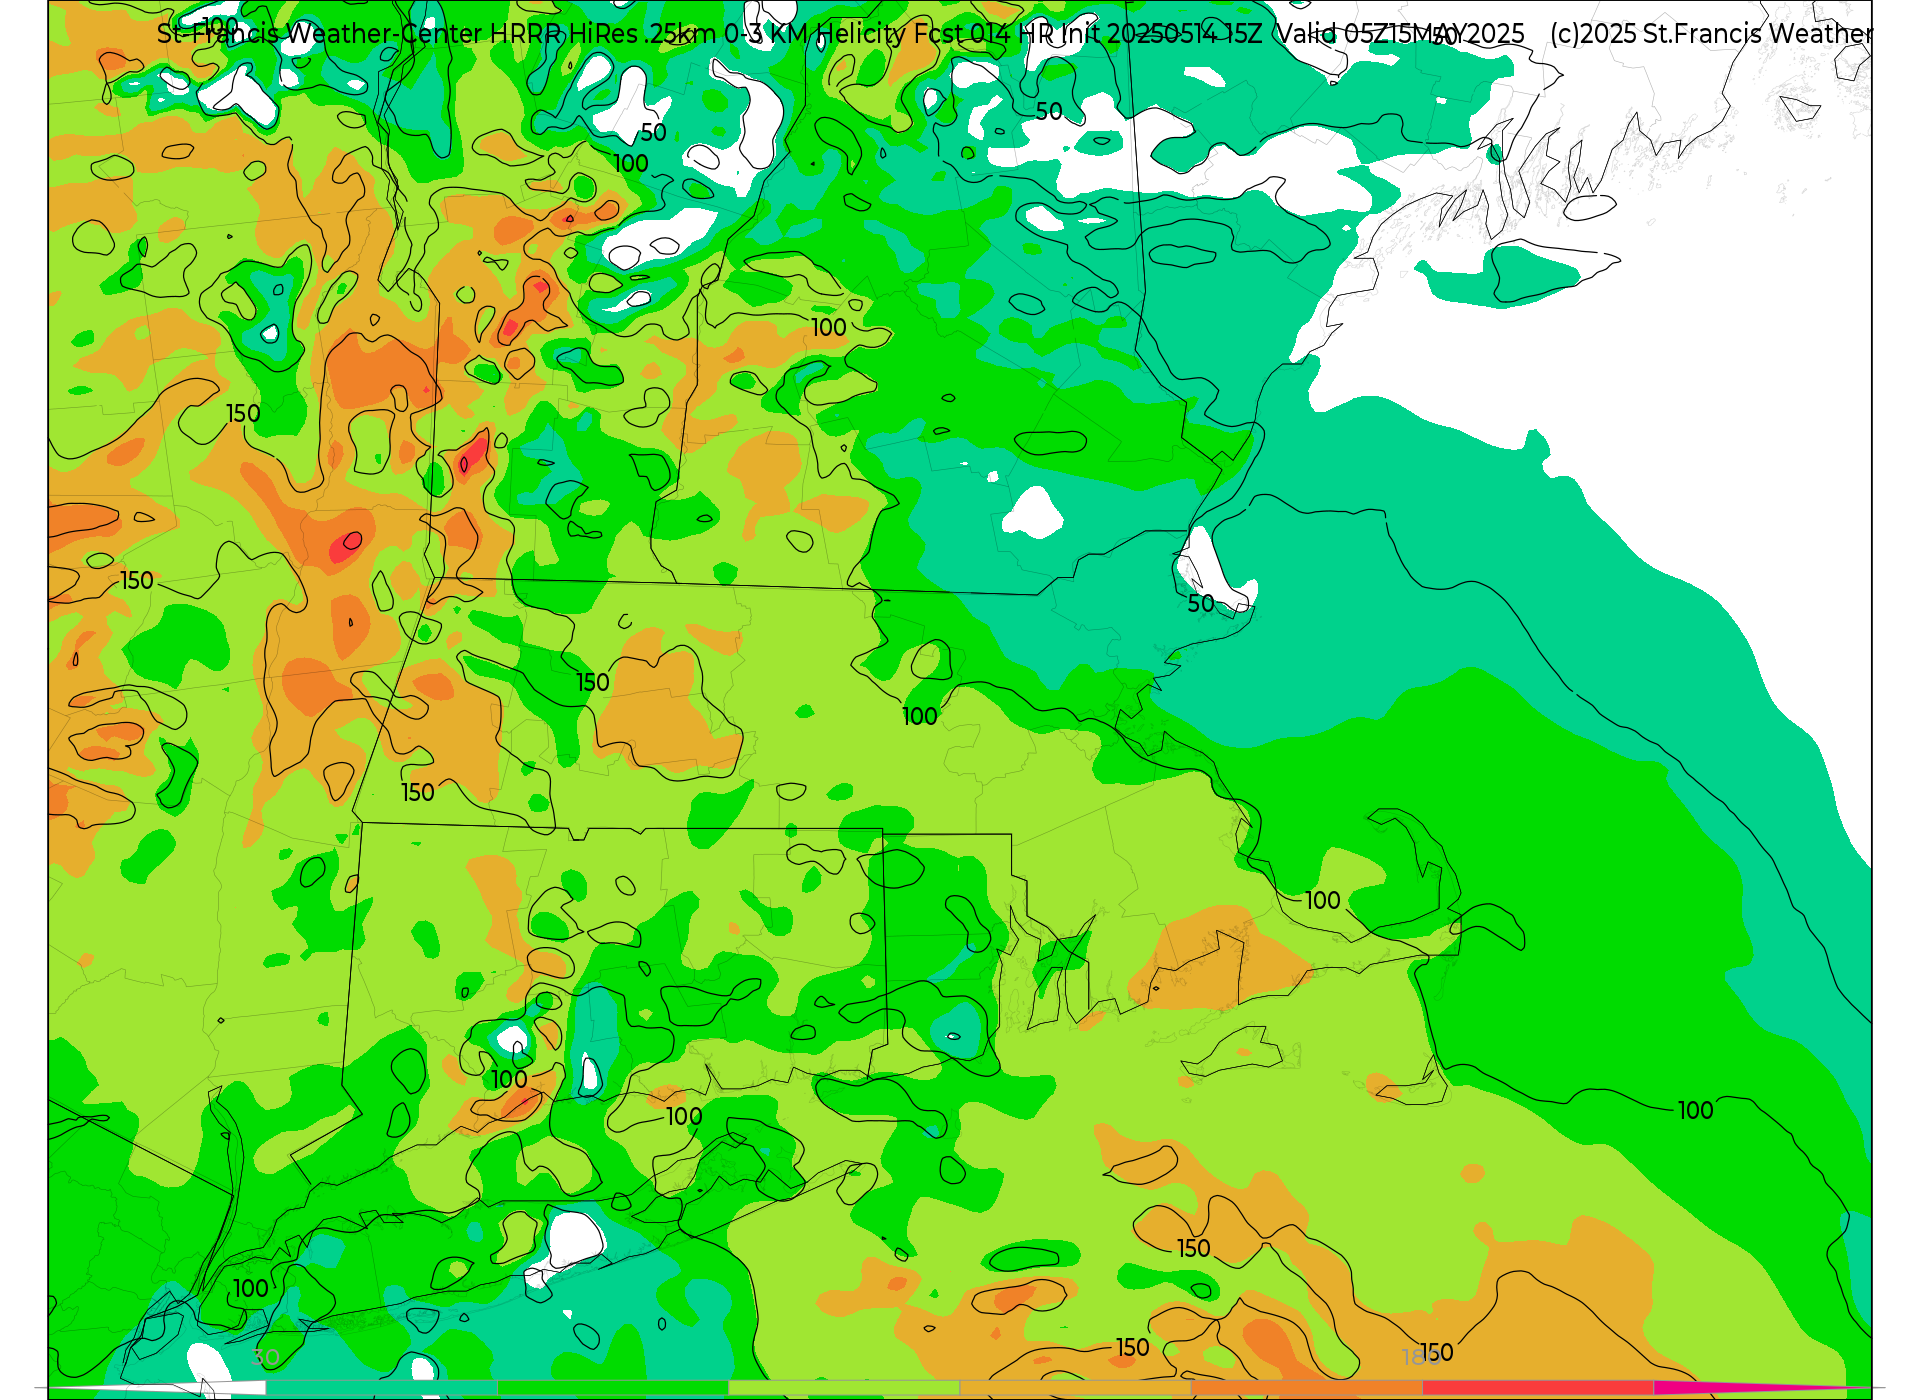The width and height of the screenshot is (1920, 1400).
Task: Select the dark green segment of the color bar
Action: (613, 1388)
